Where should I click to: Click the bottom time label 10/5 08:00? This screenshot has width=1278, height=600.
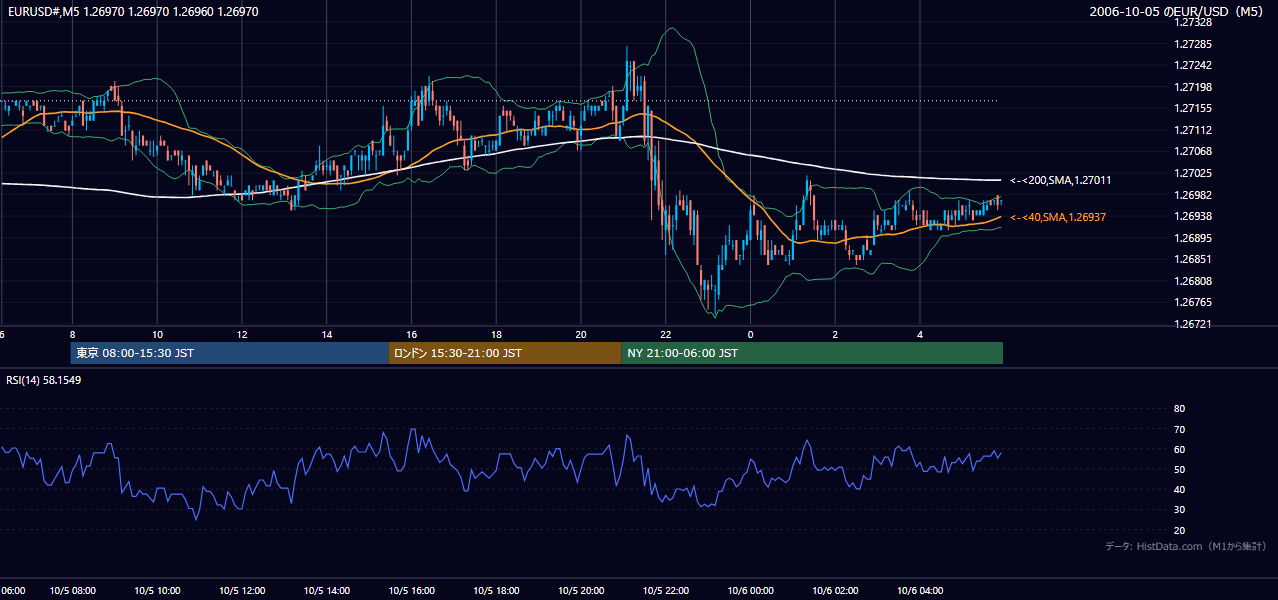(x=72, y=591)
